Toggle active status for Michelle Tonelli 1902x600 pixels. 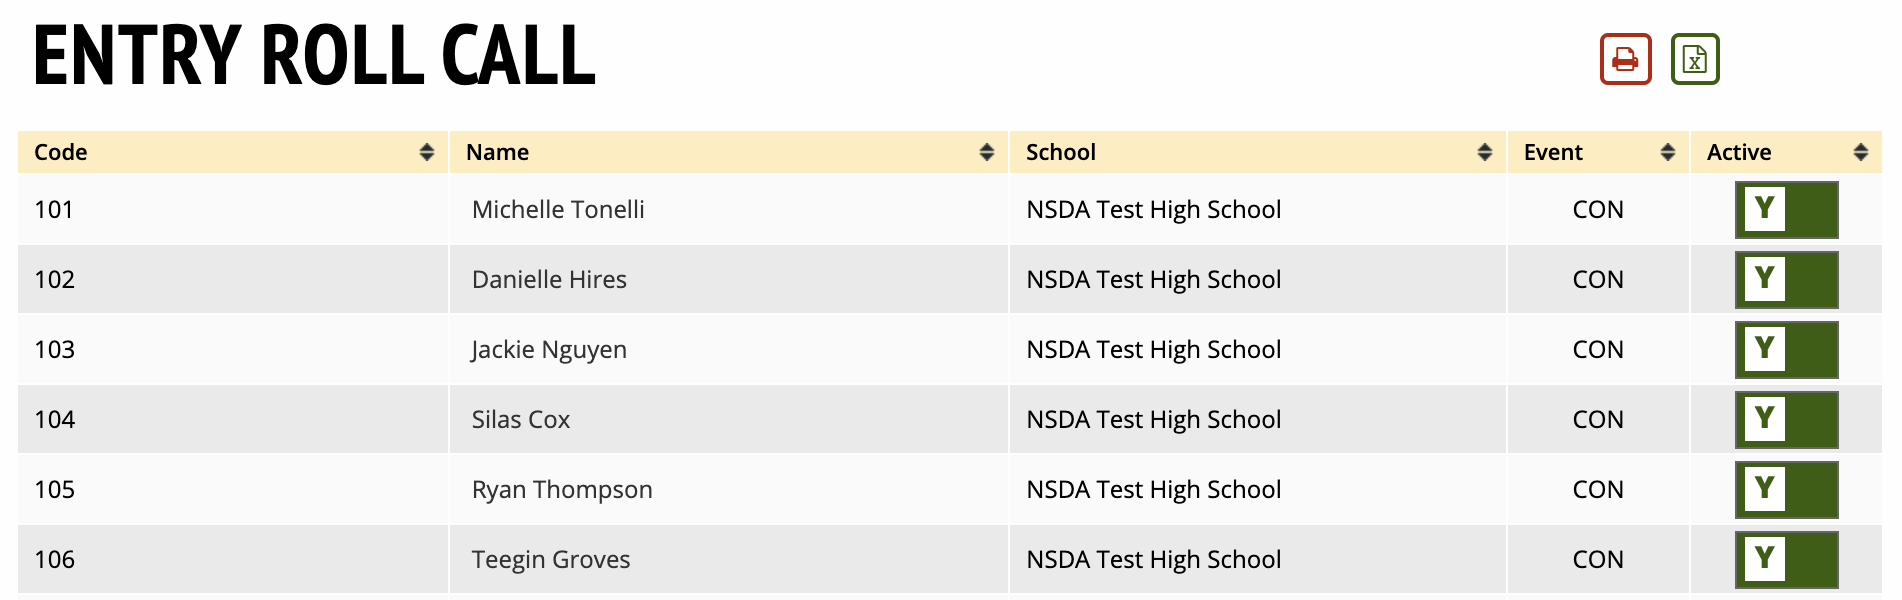1786,210
